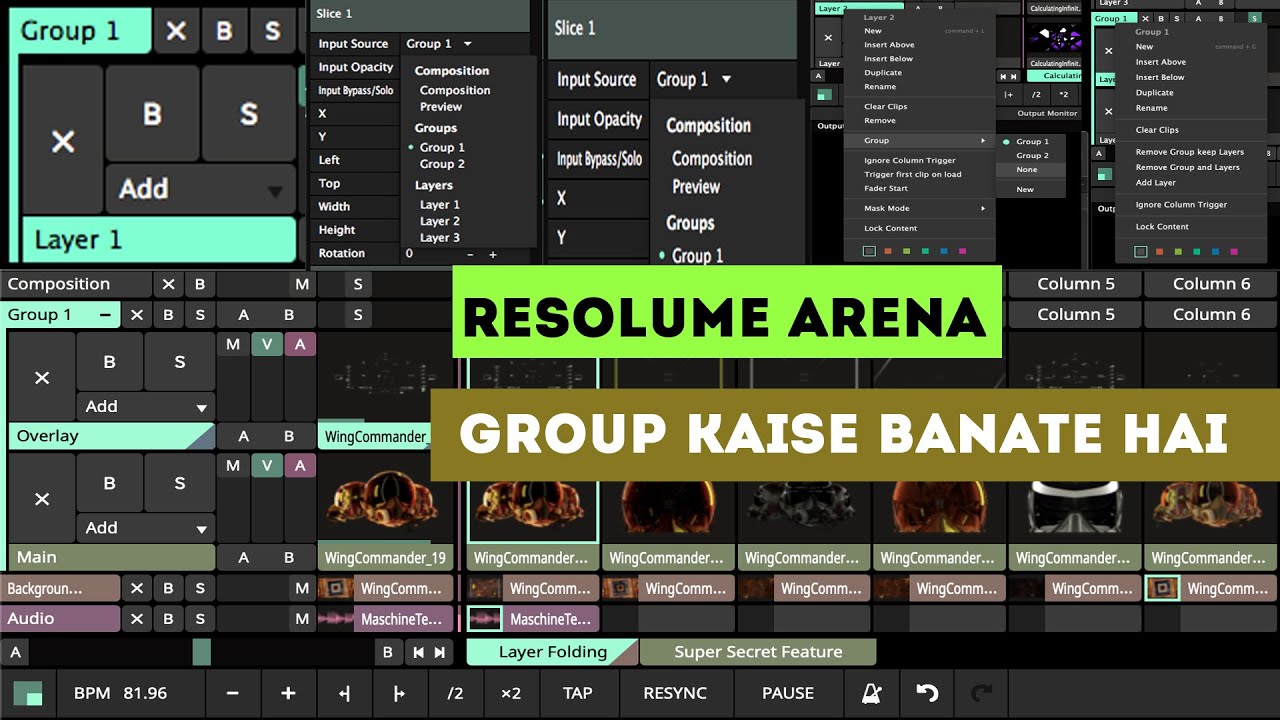This screenshot has height=720, width=1280.
Task: Double tempo with ×2 button in bottom toolbar
Action: click(x=511, y=693)
